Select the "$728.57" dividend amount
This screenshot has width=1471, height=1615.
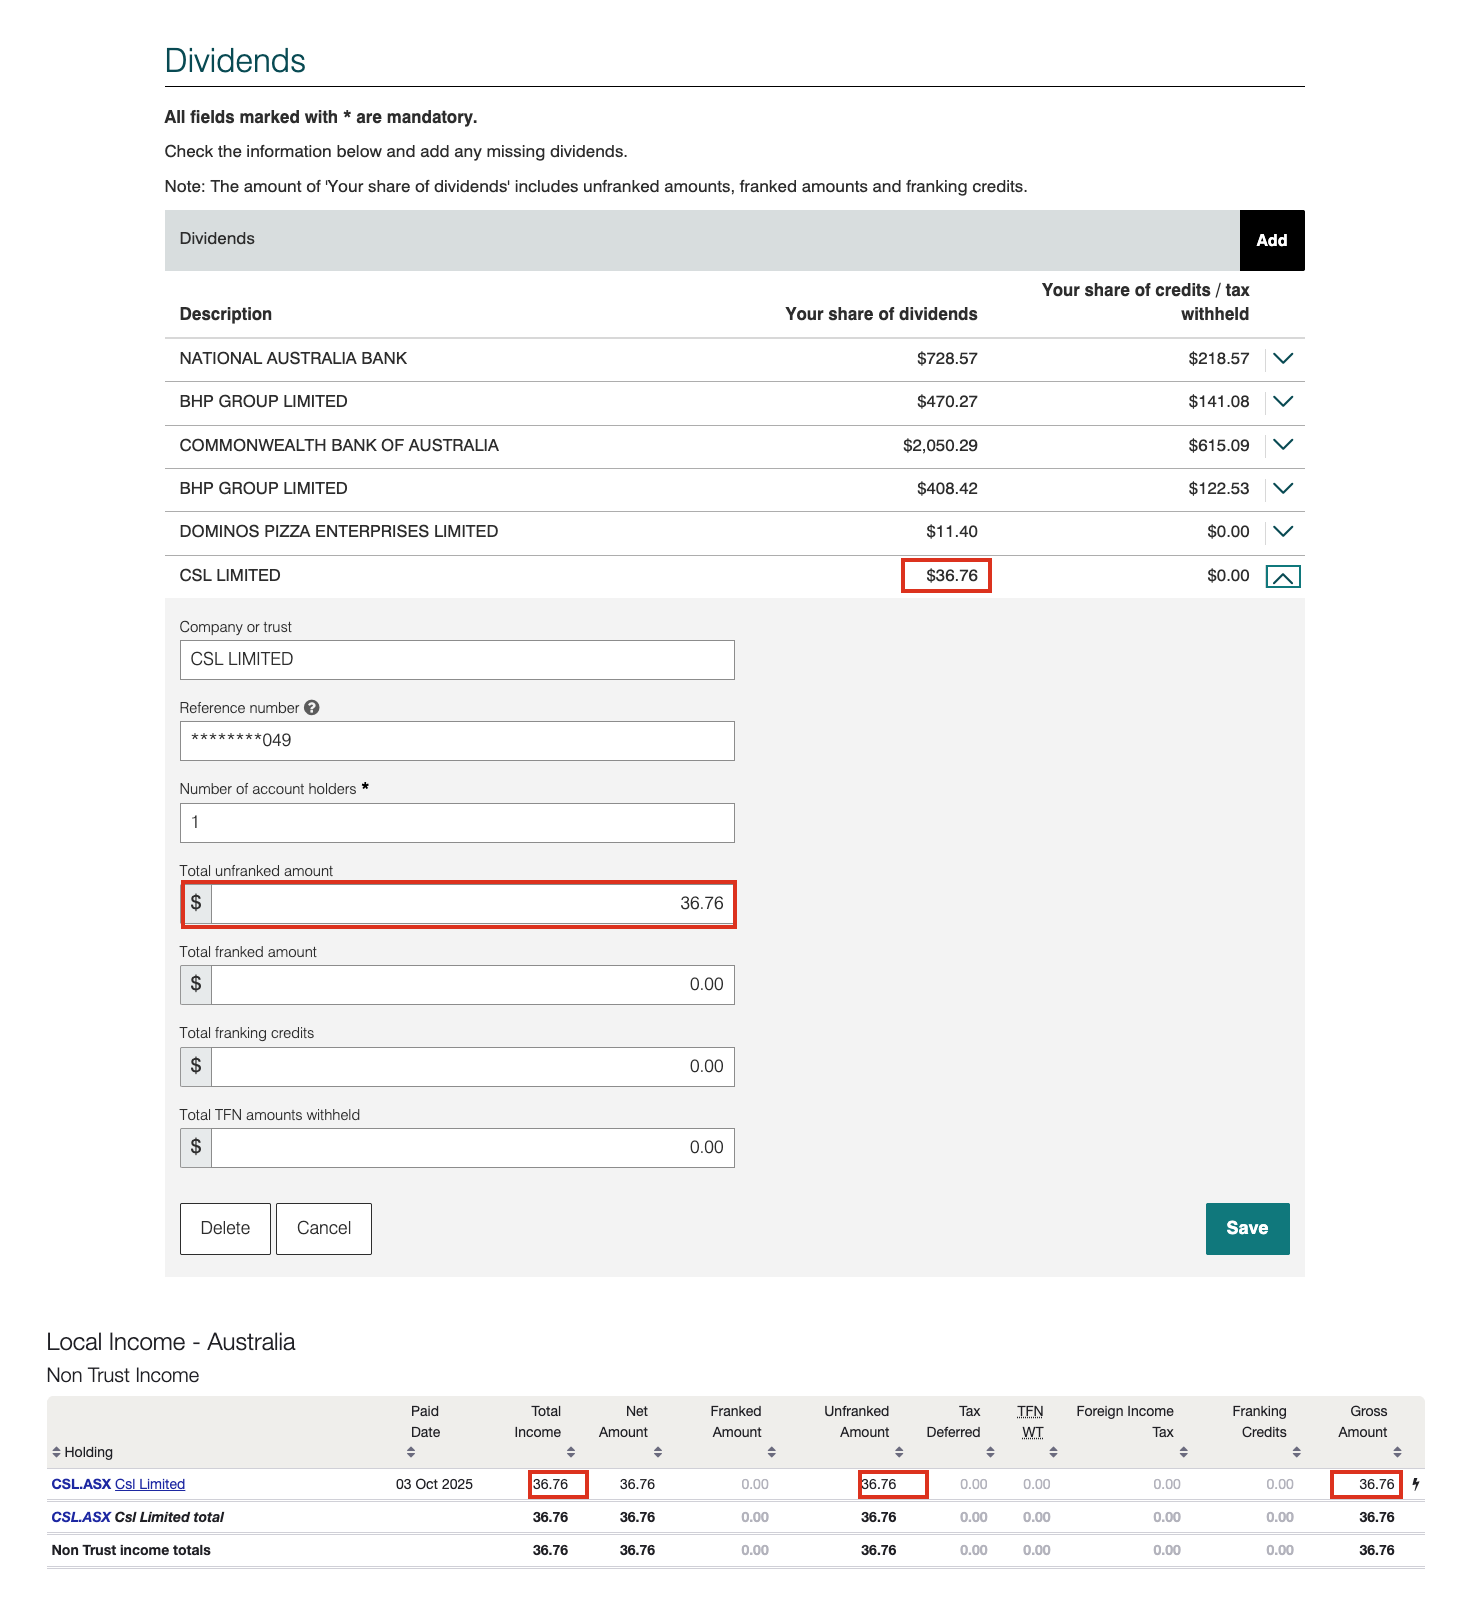tap(947, 358)
